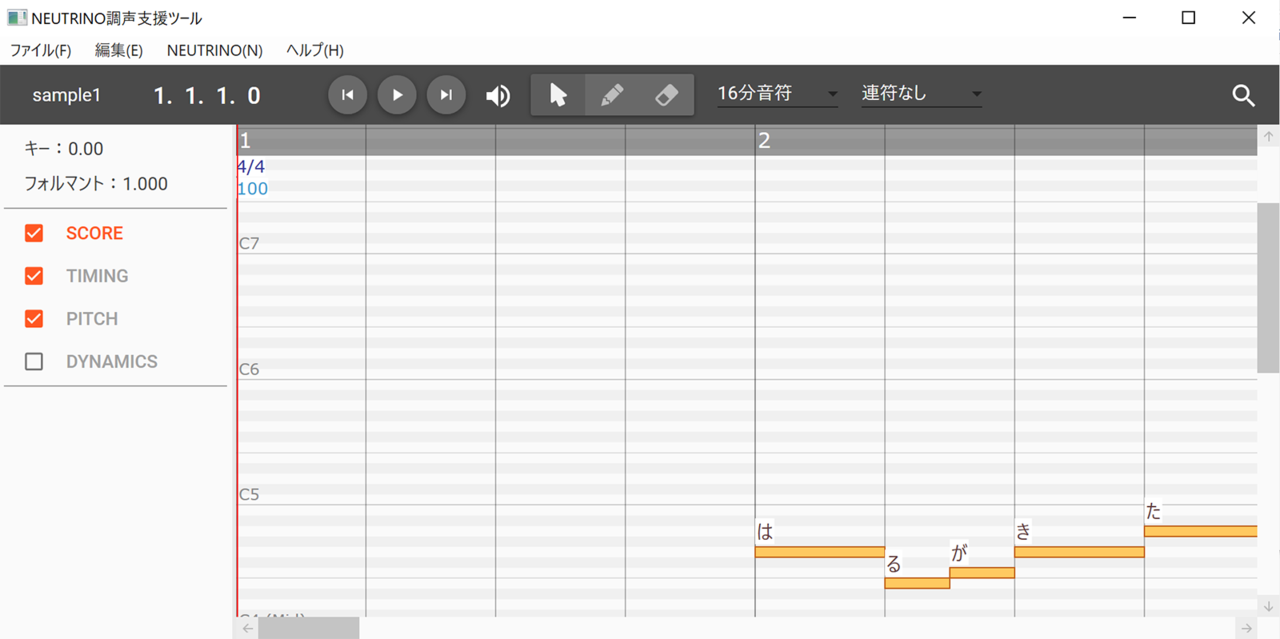Screen dimensions: 1280x639
Task: Select the は note in piano roll
Action: pyautogui.click(x=820, y=552)
